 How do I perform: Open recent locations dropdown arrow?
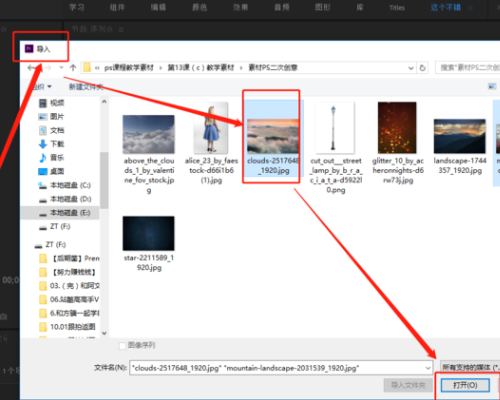61,68
